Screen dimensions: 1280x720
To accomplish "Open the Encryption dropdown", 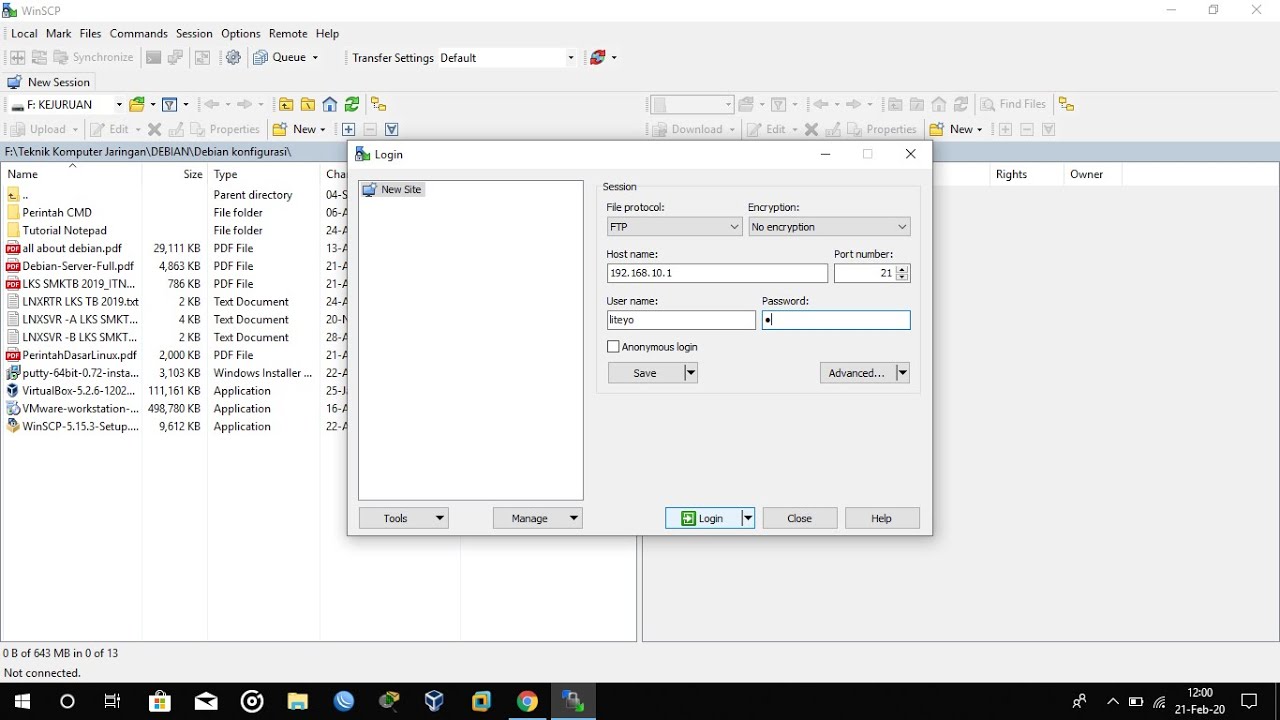I will coord(829,227).
